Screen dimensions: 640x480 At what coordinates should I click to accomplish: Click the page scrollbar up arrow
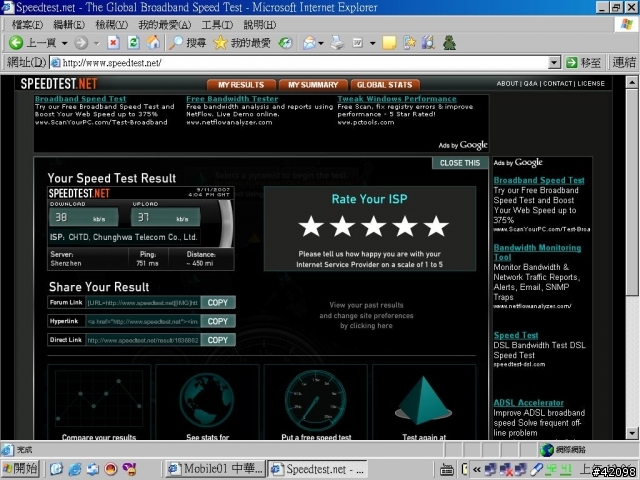632,82
